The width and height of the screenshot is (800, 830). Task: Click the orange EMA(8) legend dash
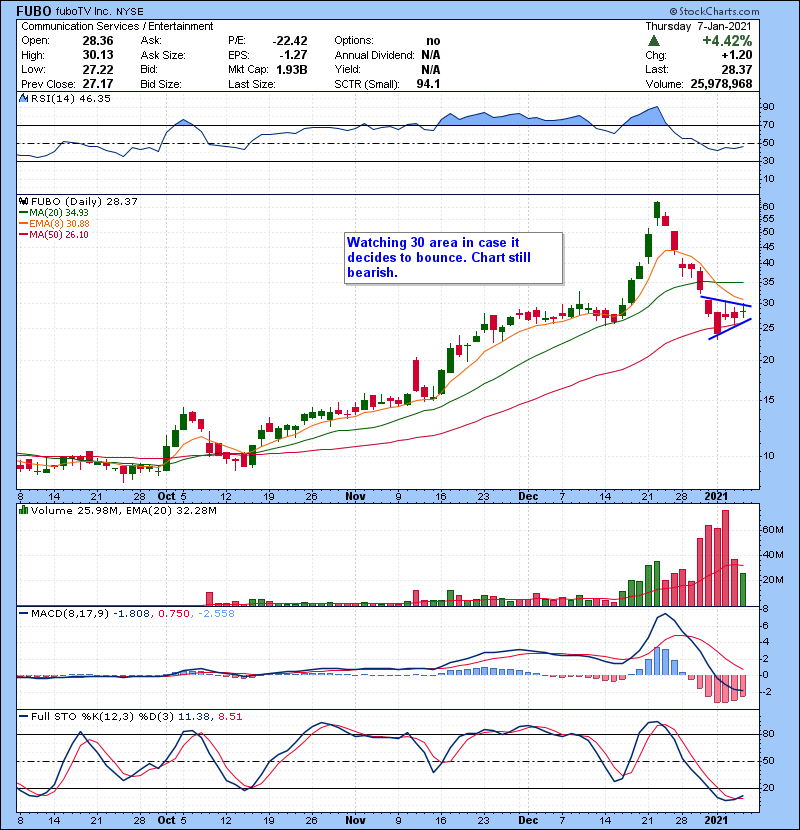click(23, 224)
